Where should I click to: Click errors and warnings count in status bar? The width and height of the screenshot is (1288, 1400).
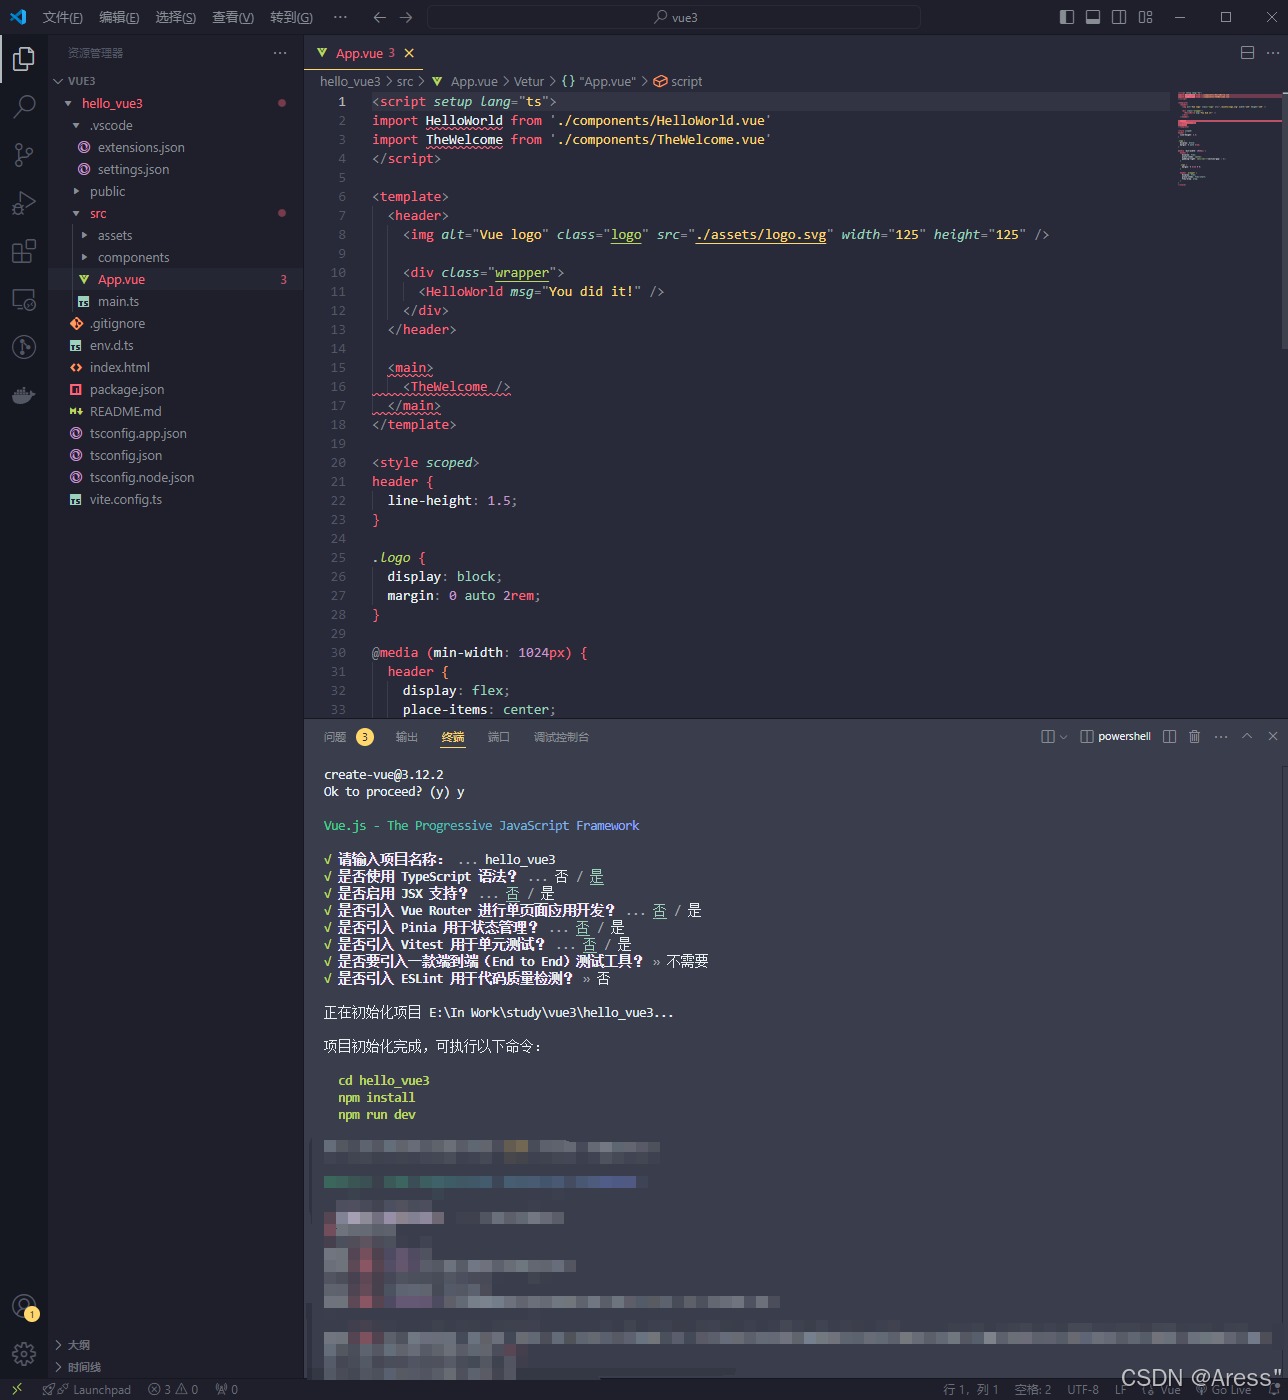(x=173, y=1389)
